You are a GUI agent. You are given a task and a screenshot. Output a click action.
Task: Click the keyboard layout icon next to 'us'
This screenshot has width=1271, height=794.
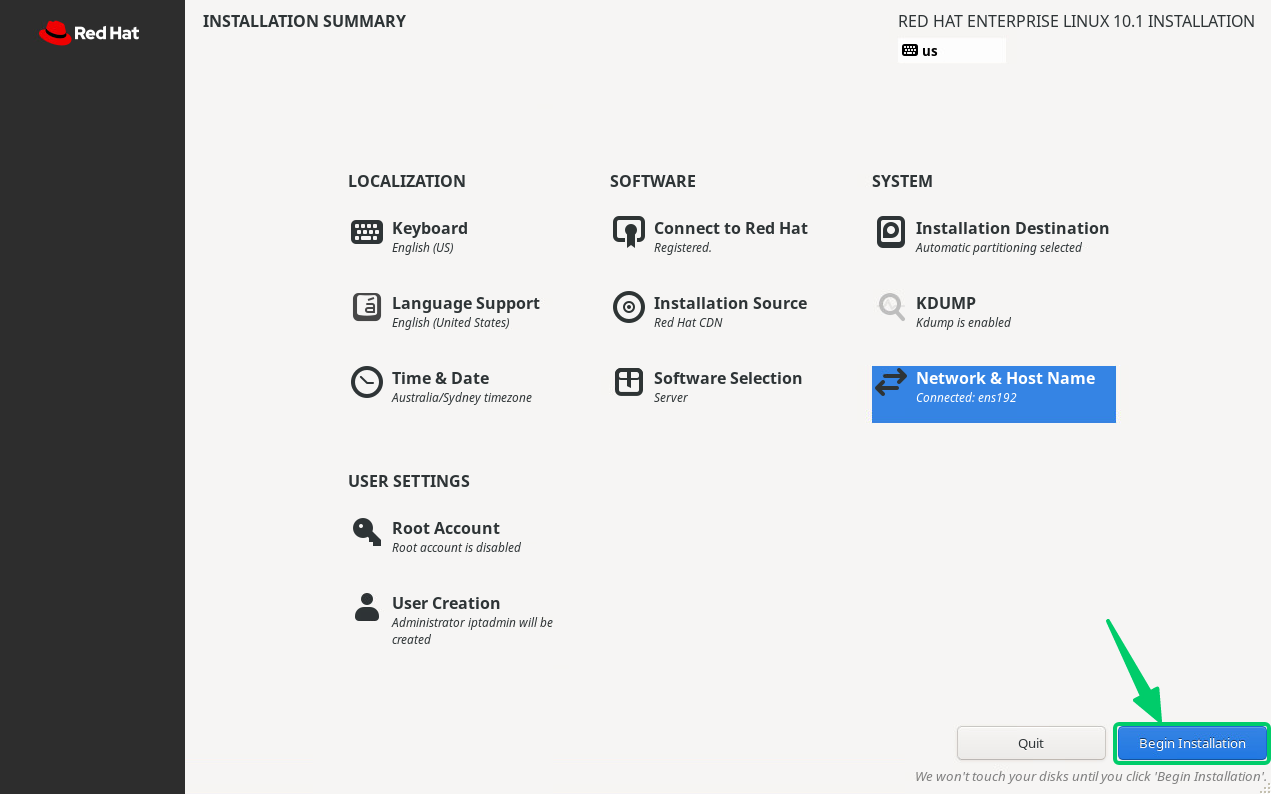pos(910,50)
